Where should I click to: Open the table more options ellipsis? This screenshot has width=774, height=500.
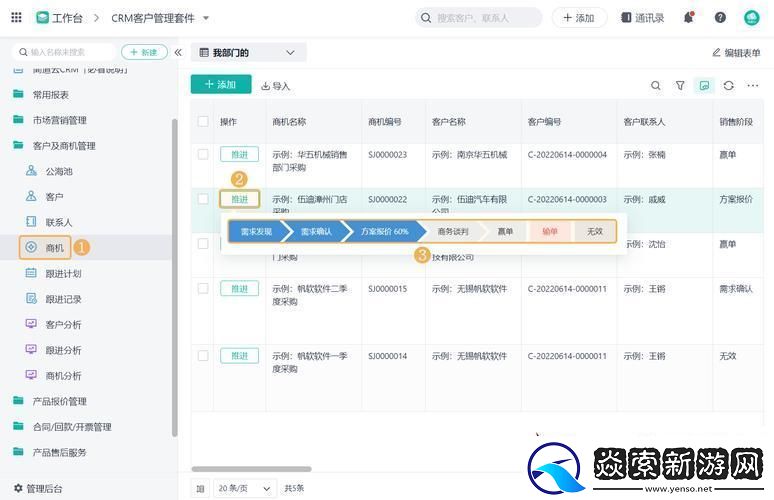(x=752, y=85)
